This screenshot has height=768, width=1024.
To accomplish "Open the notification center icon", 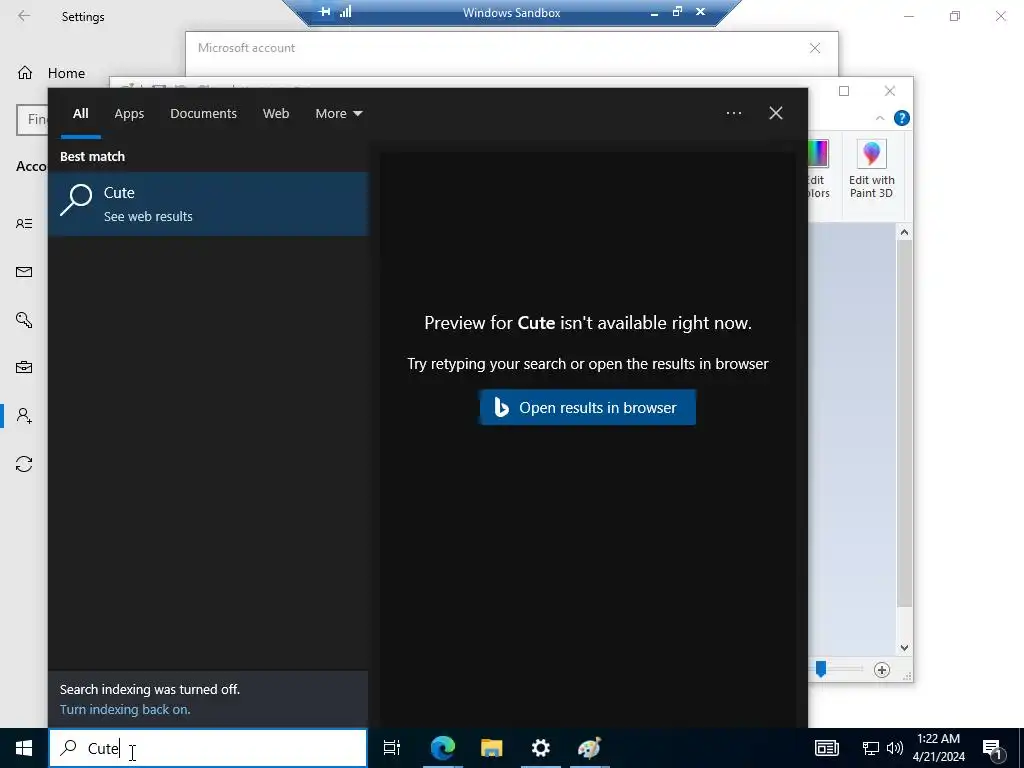I will coord(993,748).
